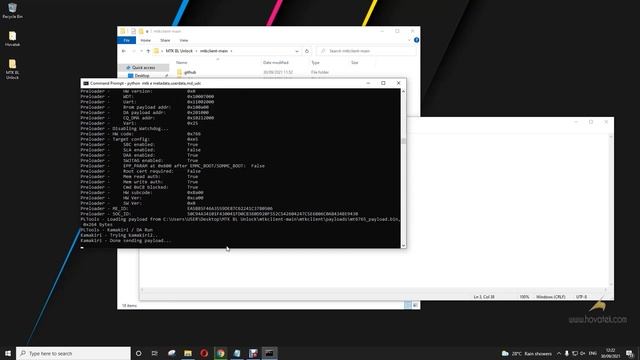Switch to Details view in File Explorer
640x360 pixels.
pos(408,305)
